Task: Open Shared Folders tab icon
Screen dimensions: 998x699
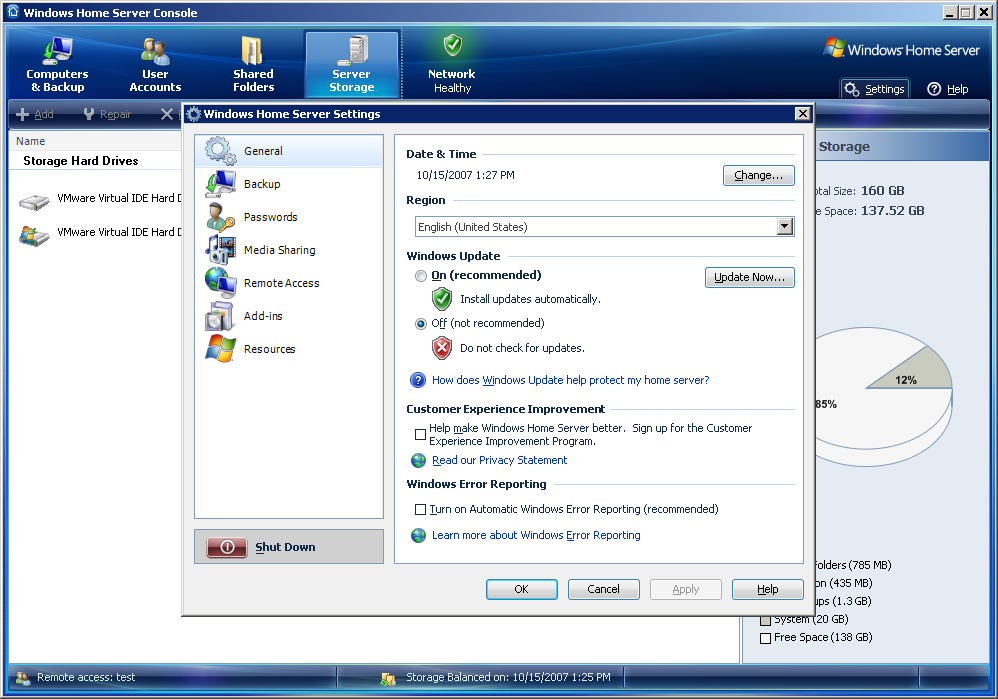Action: (x=253, y=50)
